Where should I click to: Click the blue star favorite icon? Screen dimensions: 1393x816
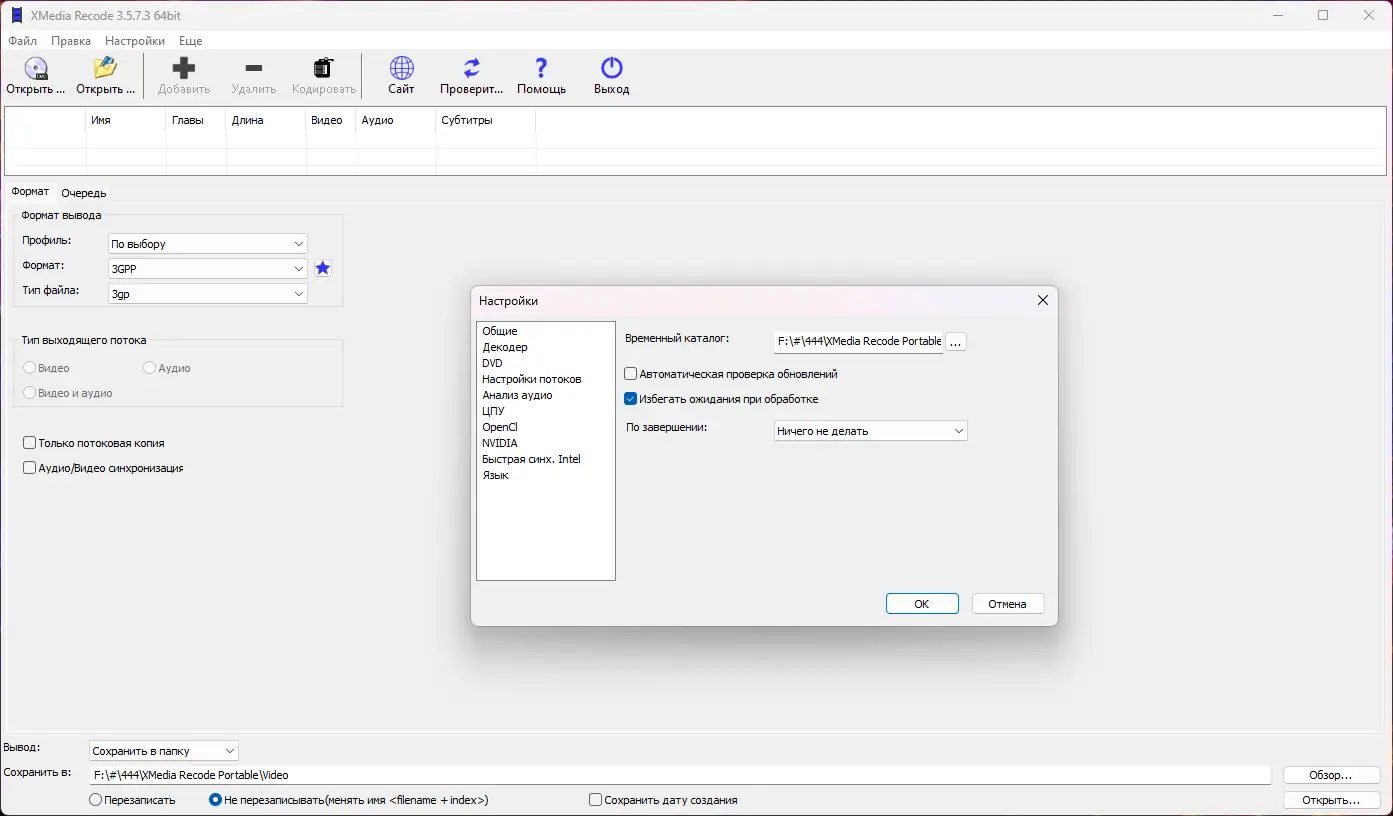coord(322,268)
